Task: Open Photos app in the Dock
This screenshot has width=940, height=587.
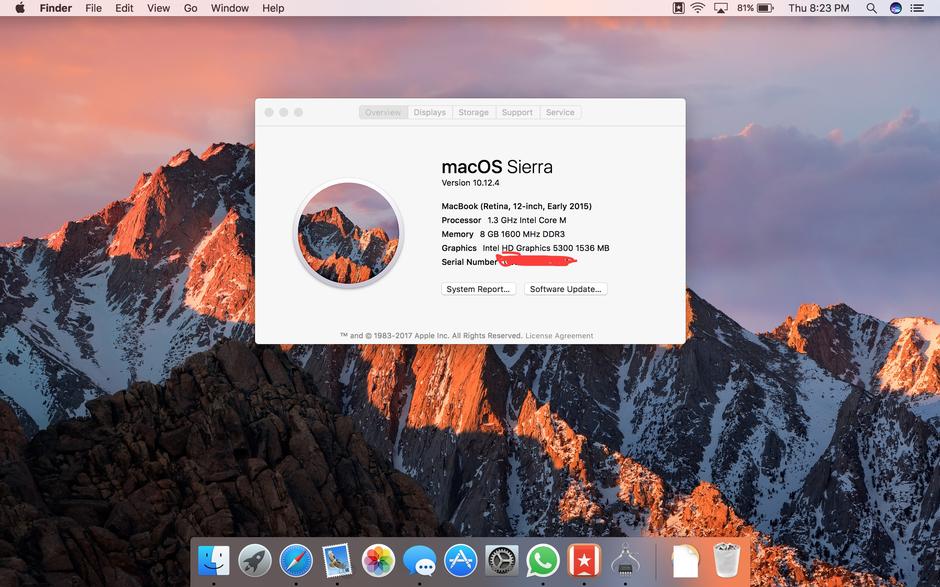Action: (378, 561)
